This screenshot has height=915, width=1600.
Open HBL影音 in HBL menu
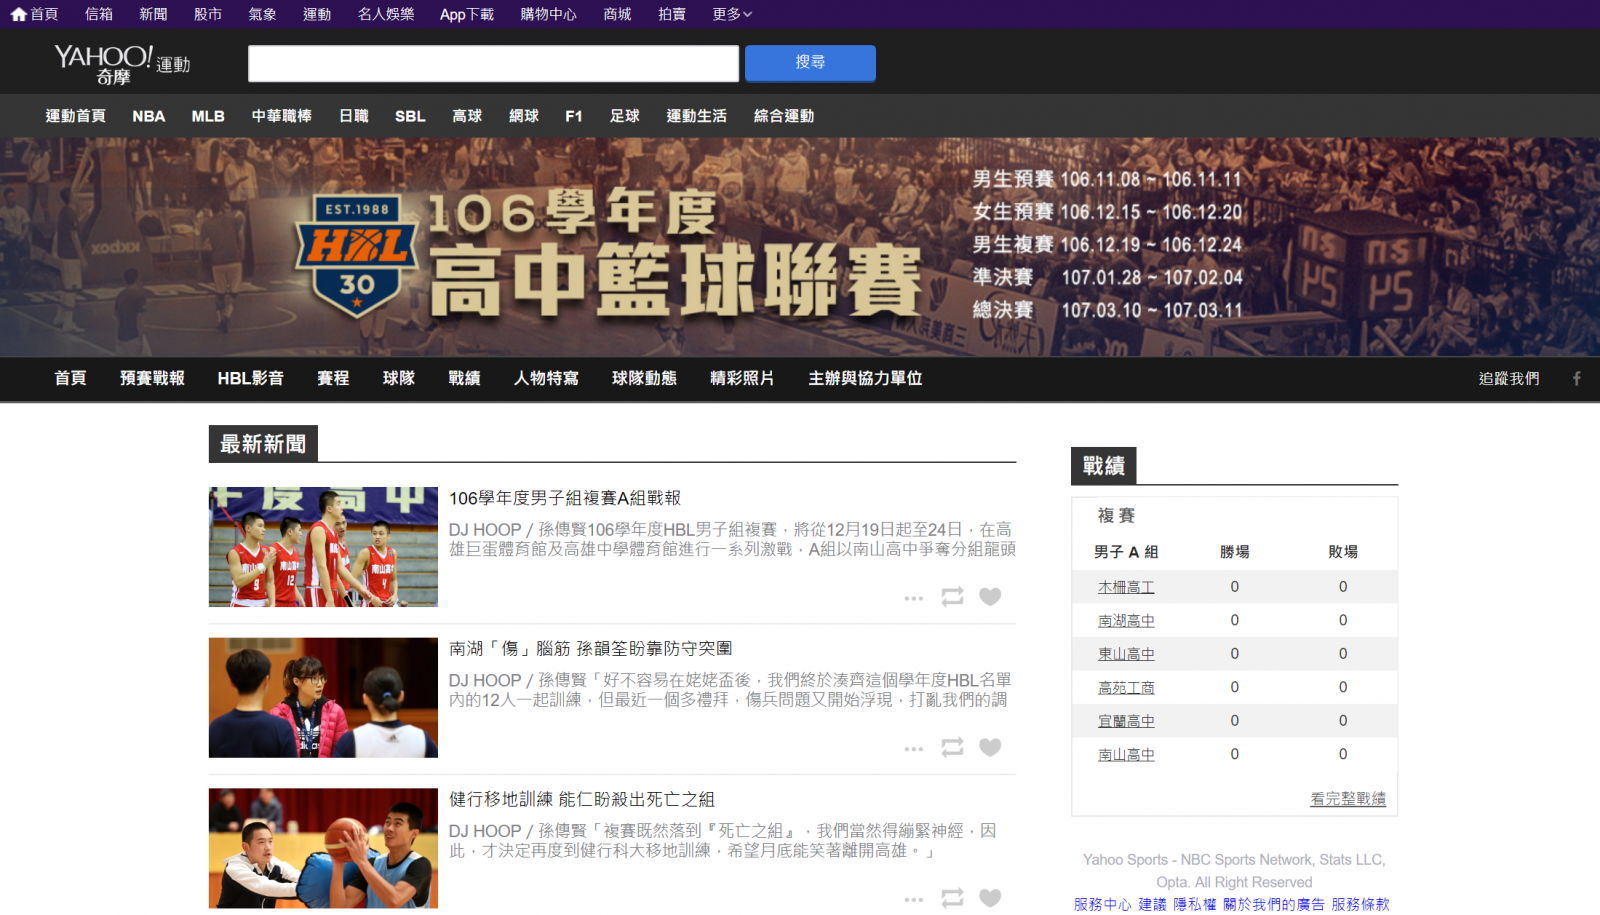click(x=251, y=378)
